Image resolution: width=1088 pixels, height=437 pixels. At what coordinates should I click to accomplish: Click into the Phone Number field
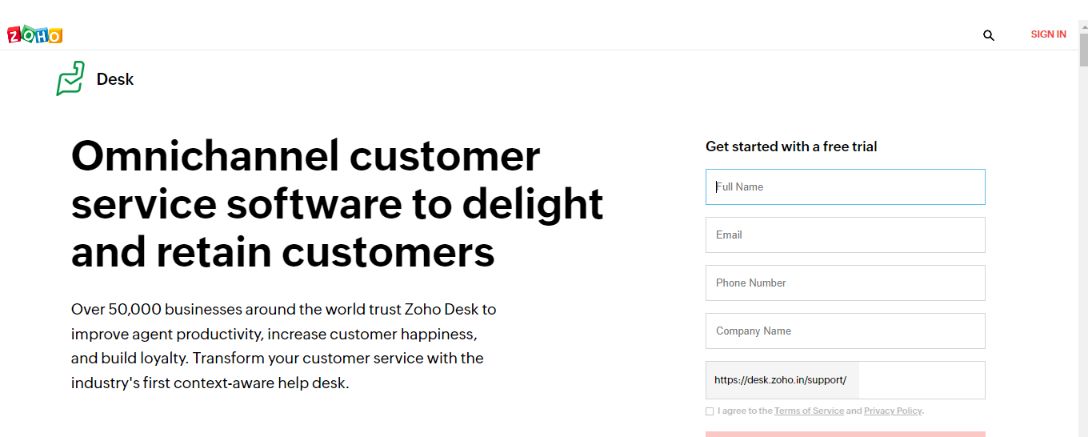tap(845, 283)
